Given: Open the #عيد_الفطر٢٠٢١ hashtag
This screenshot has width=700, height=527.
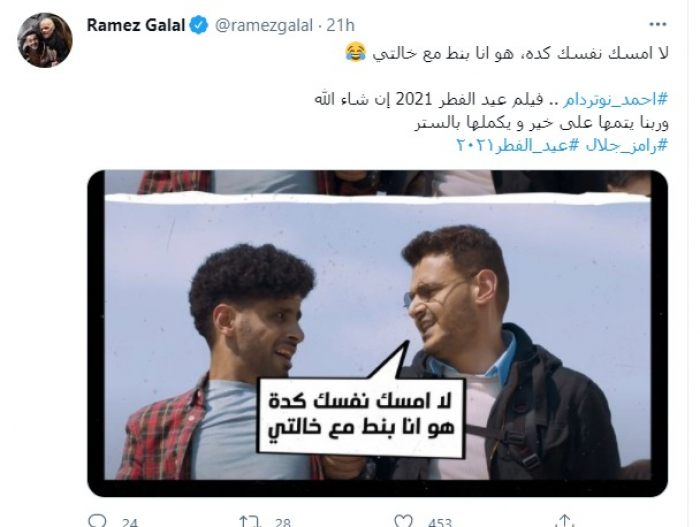Looking at the screenshot, I should [518, 145].
